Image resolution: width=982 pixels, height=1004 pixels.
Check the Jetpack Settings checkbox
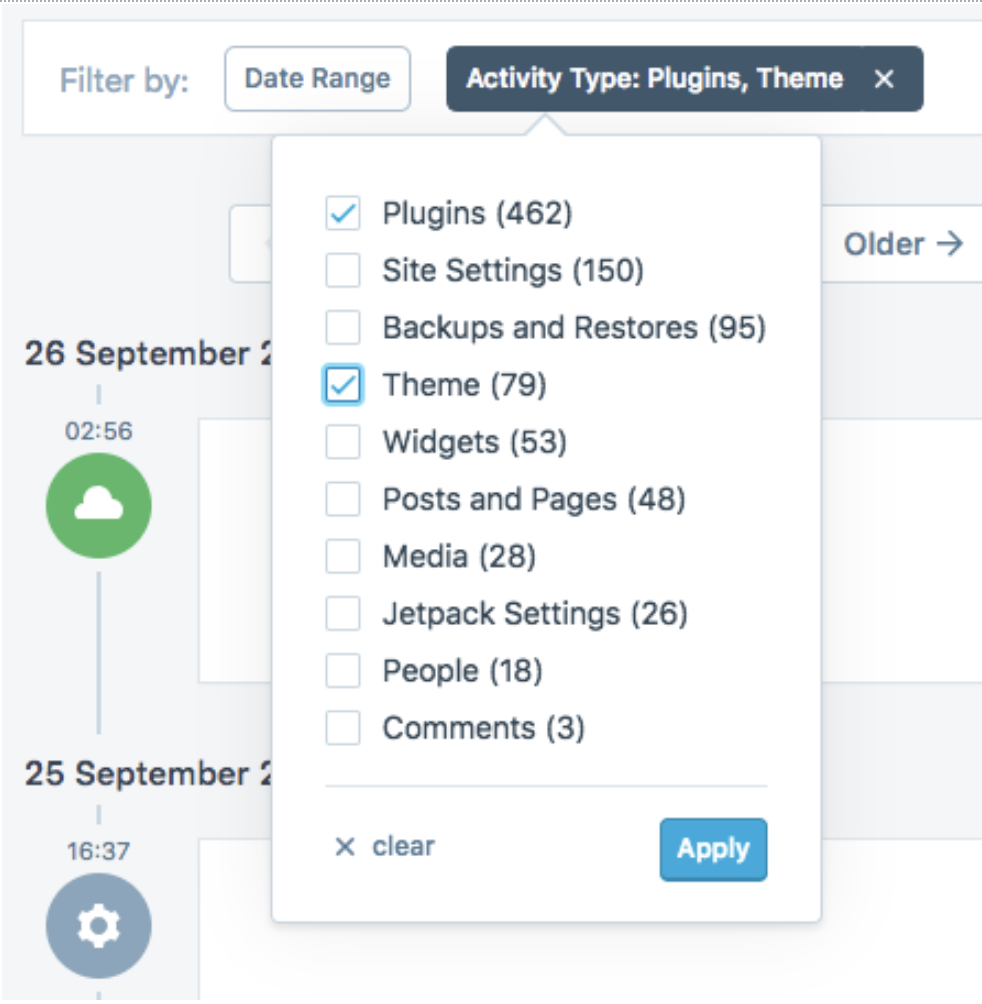(343, 613)
